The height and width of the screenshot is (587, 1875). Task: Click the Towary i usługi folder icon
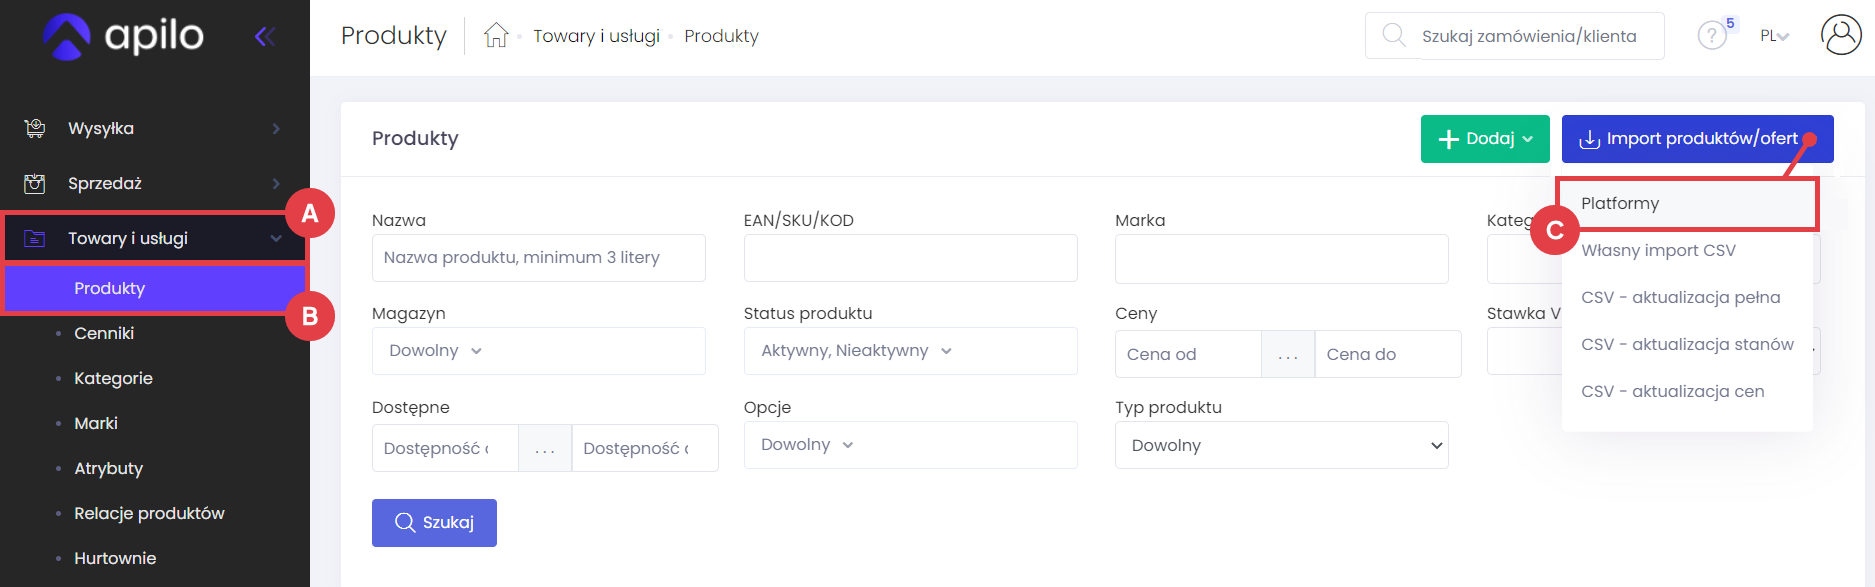[35, 238]
